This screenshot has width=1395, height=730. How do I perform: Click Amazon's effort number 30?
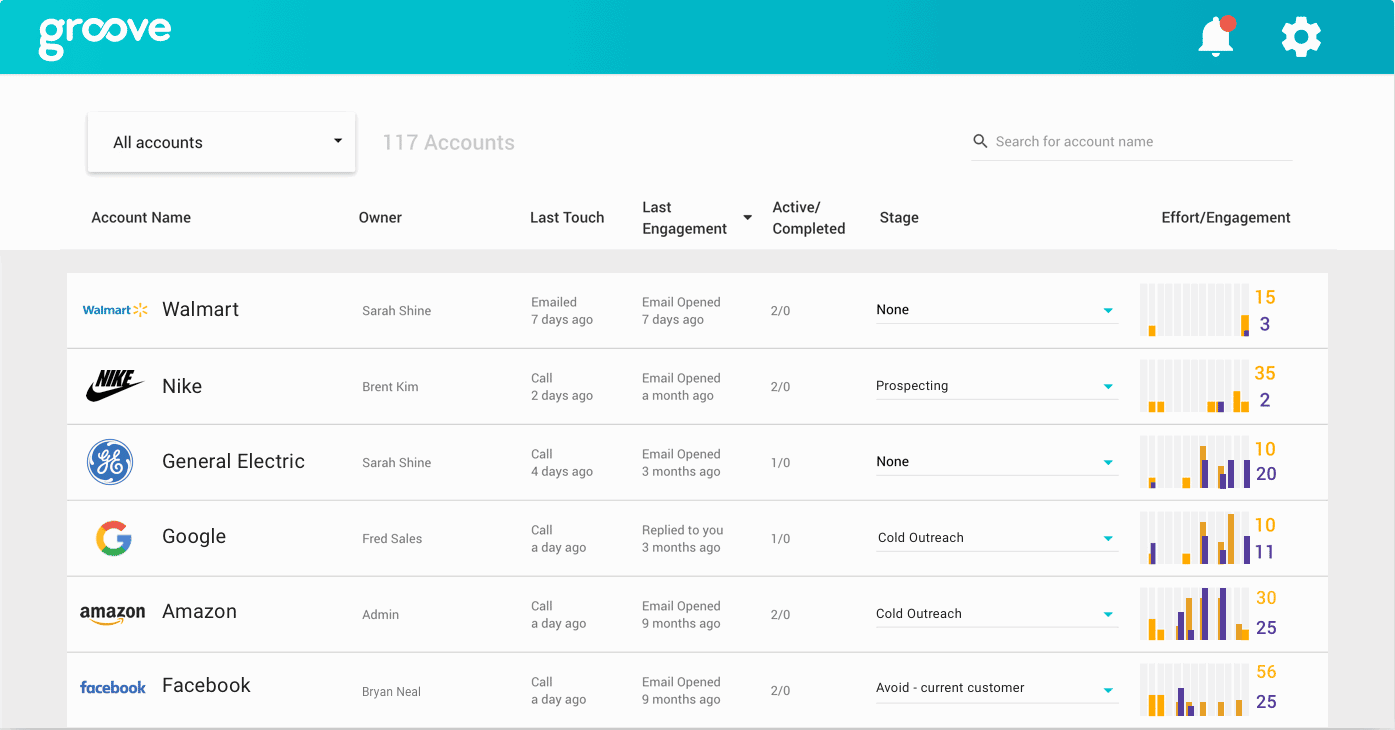click(1266, 598)
